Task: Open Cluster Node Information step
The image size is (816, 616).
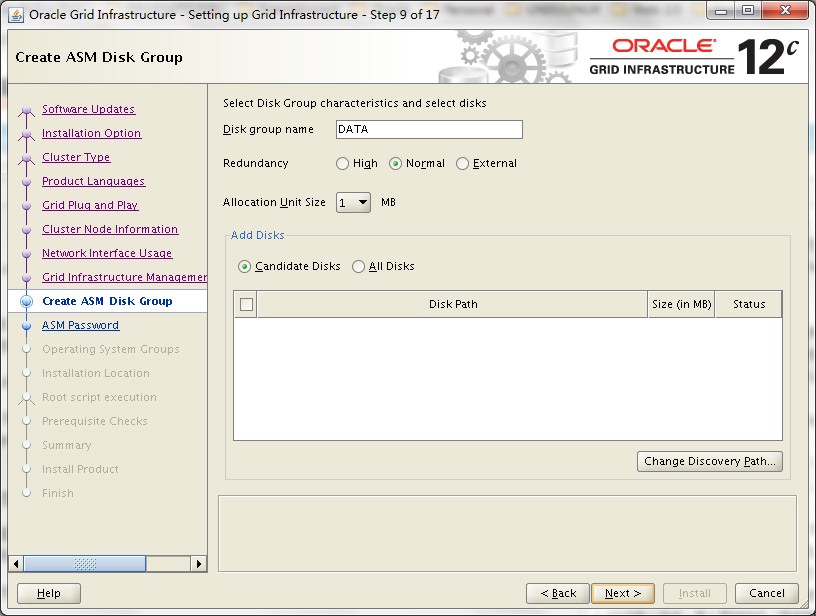Action: click(110, 229)
